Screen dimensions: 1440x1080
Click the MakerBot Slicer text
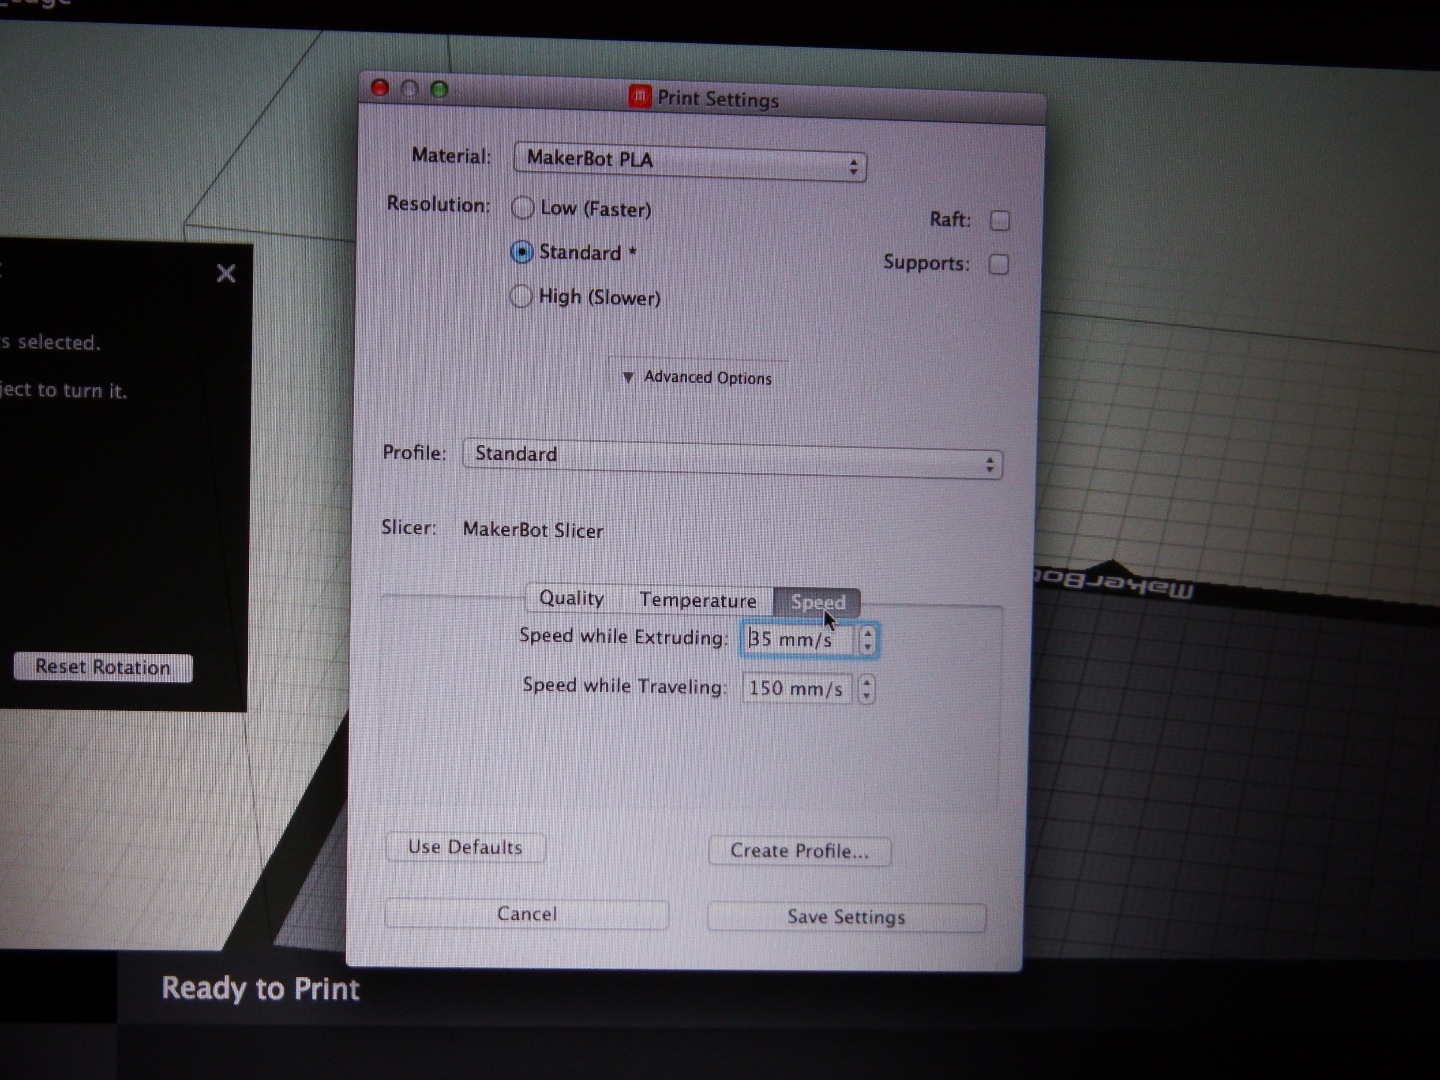coord(533,530)
